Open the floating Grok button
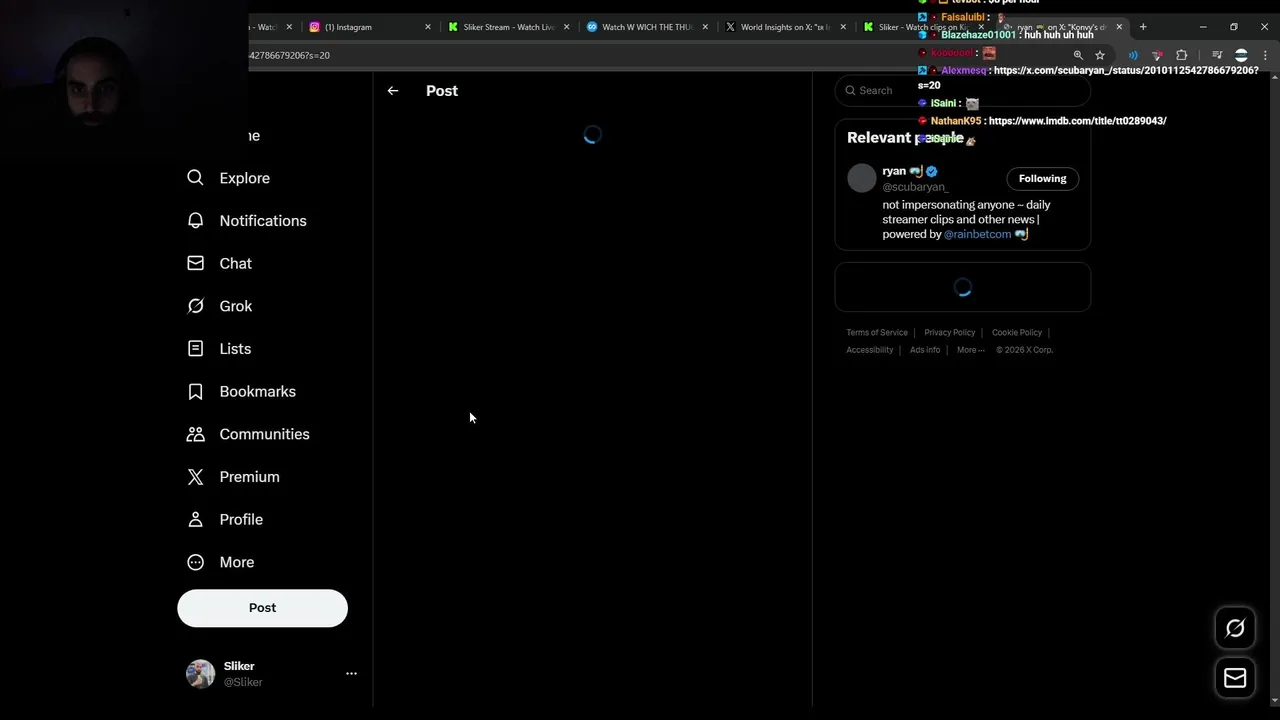The height and width of the screenshot is (720, 1280). pyautogui.click(x=1235, y=628)
